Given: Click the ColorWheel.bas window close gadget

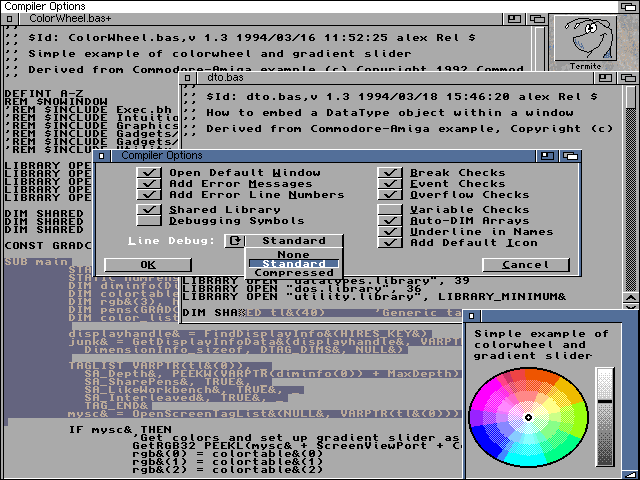Looking at the screenshot, I should [x=11, y=18].
